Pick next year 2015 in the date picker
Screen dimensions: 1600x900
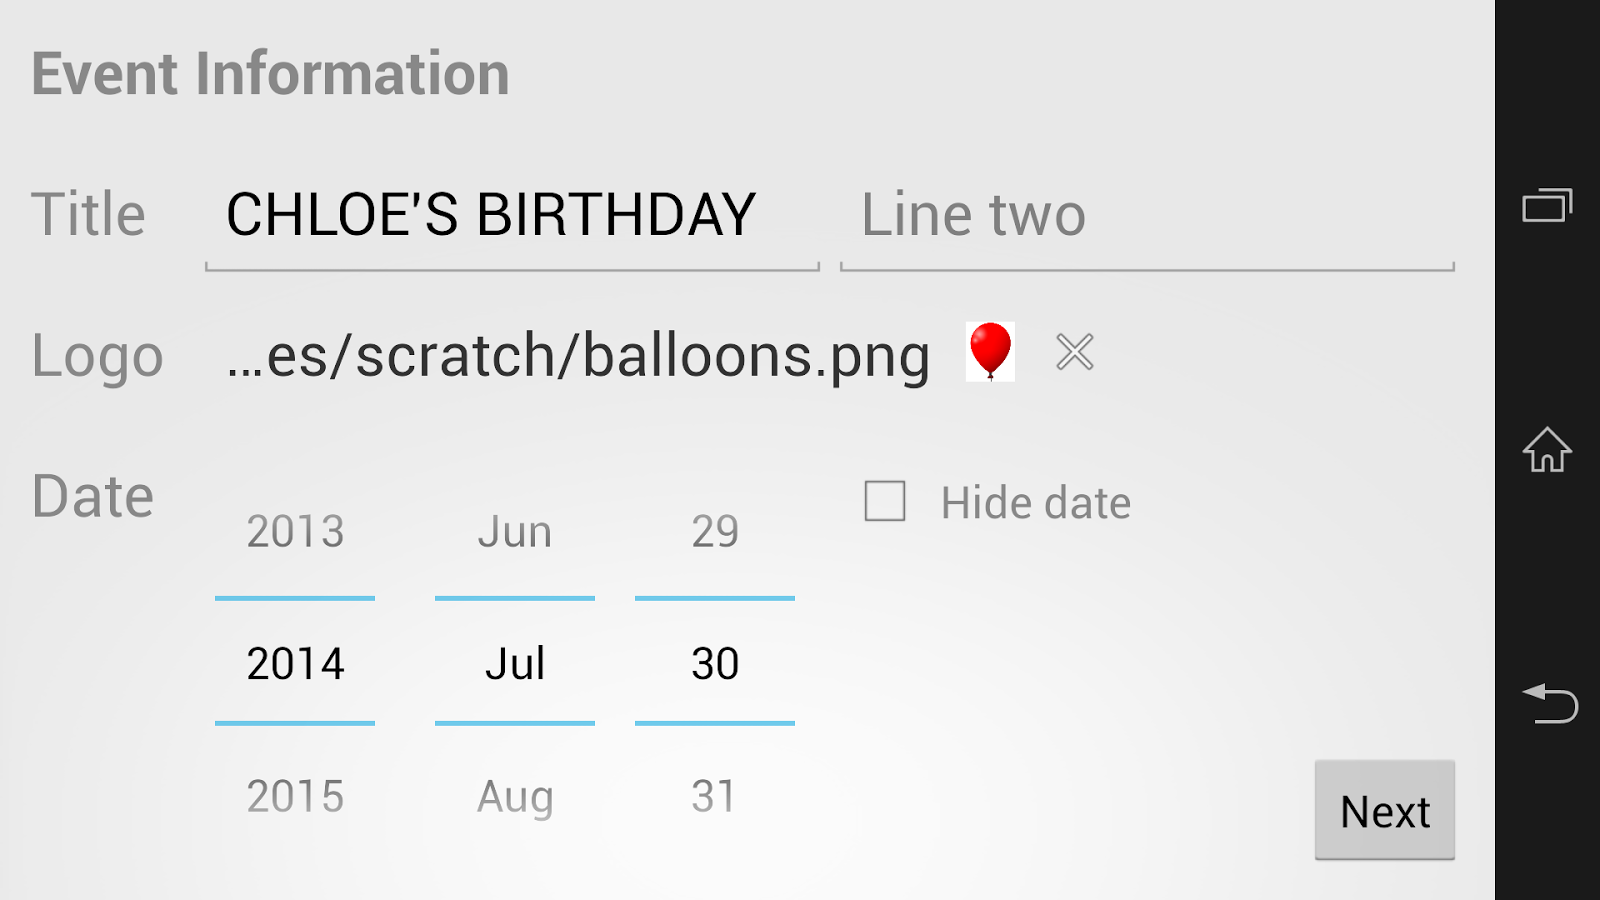(x=295, y=797)
